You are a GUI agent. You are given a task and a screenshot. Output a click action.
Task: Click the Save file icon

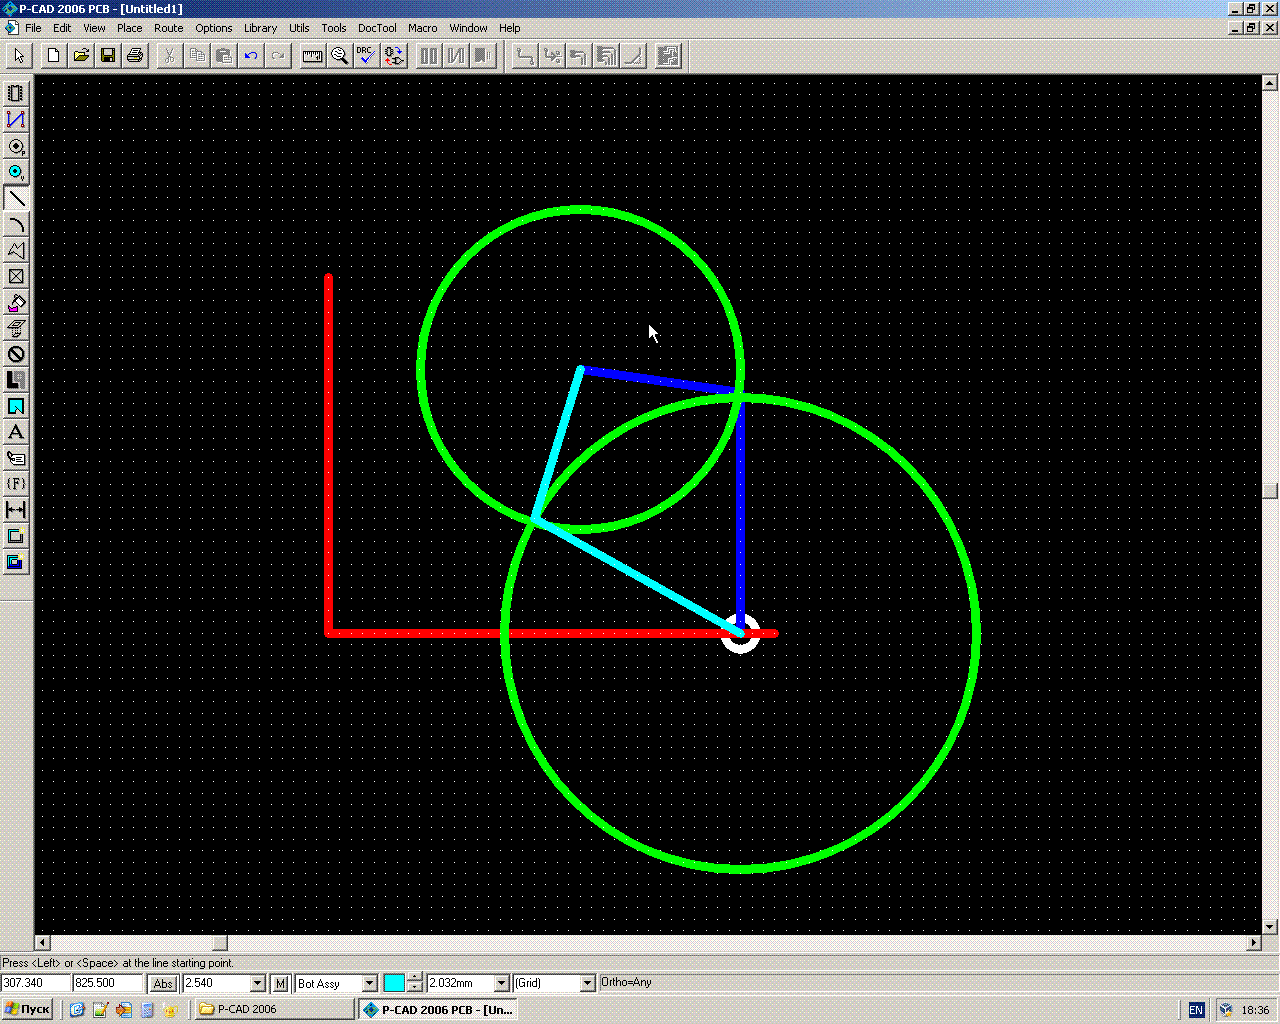click(x=108, y=56)
